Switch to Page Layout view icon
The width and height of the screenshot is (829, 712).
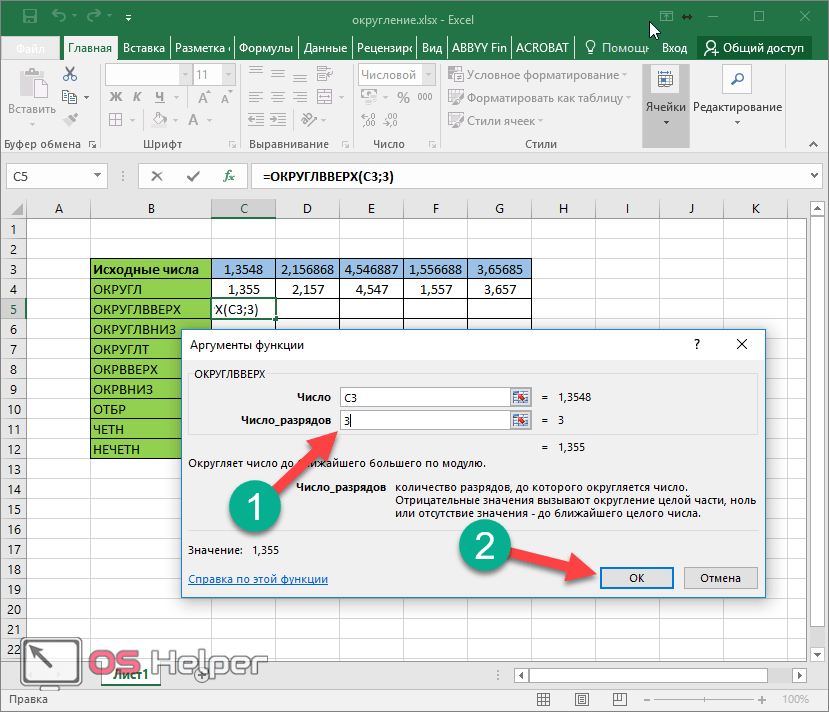pos(582,699)
